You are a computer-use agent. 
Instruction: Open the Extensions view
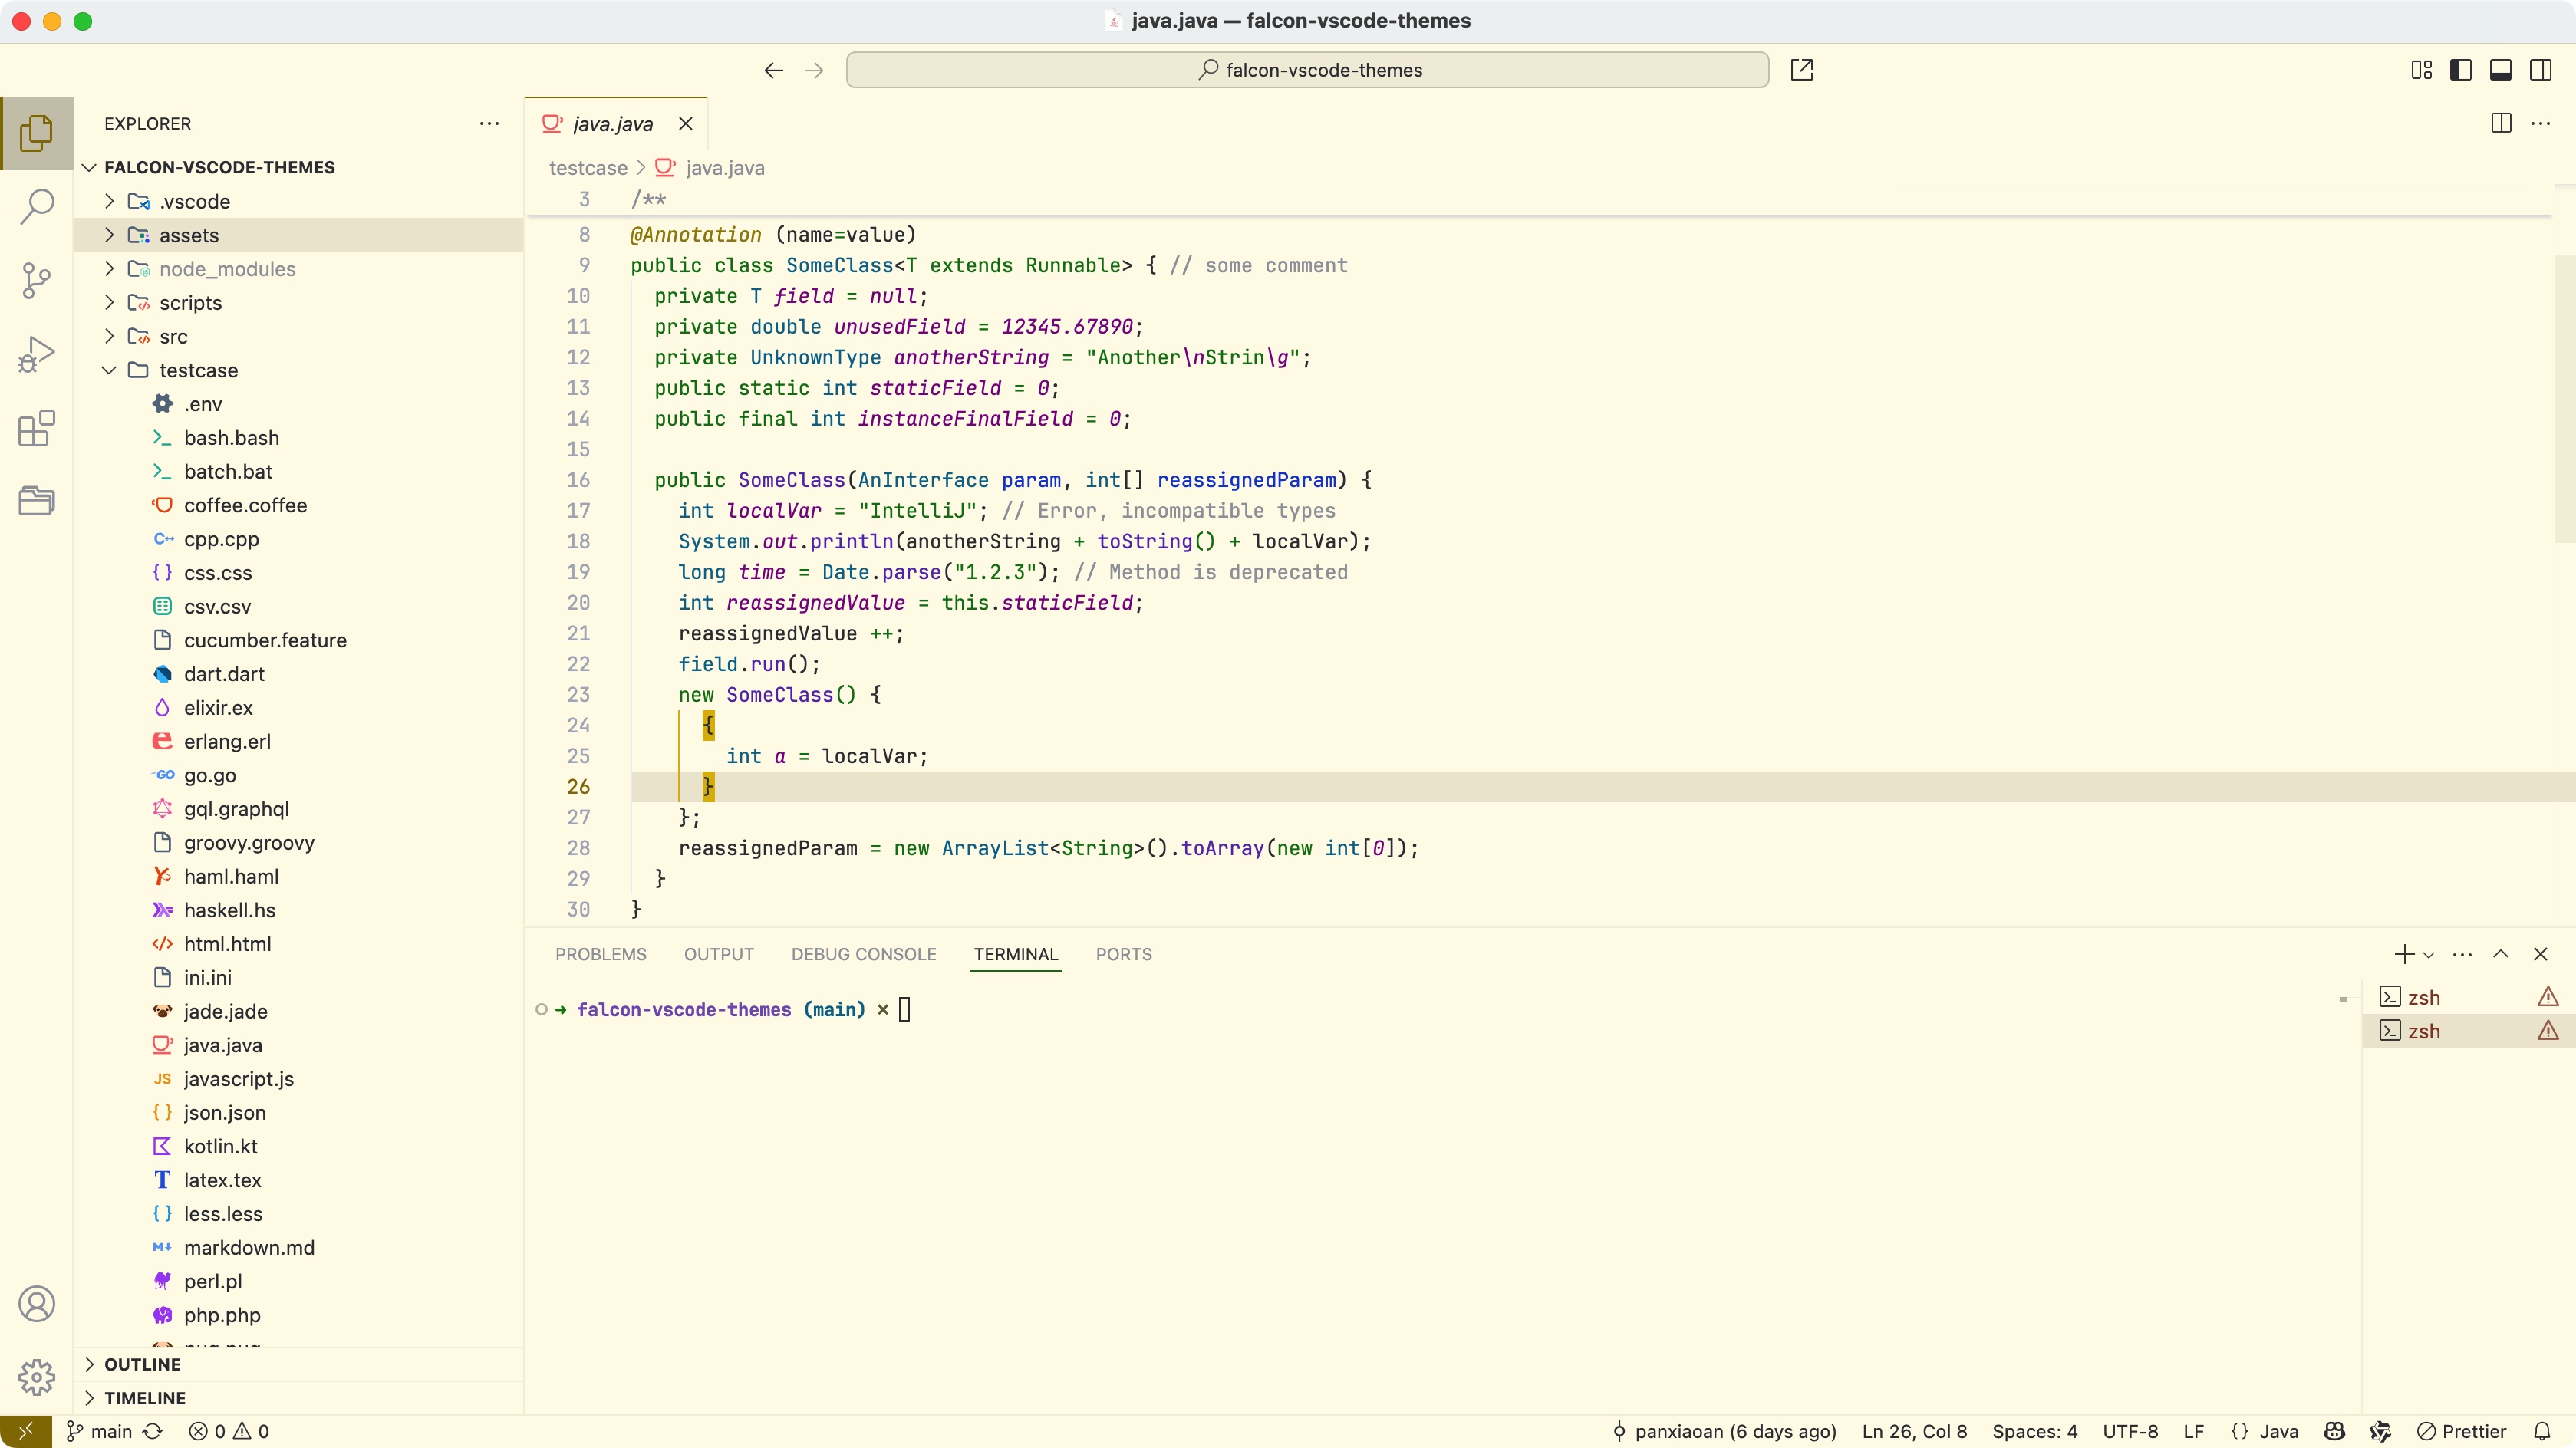(37, 428)
